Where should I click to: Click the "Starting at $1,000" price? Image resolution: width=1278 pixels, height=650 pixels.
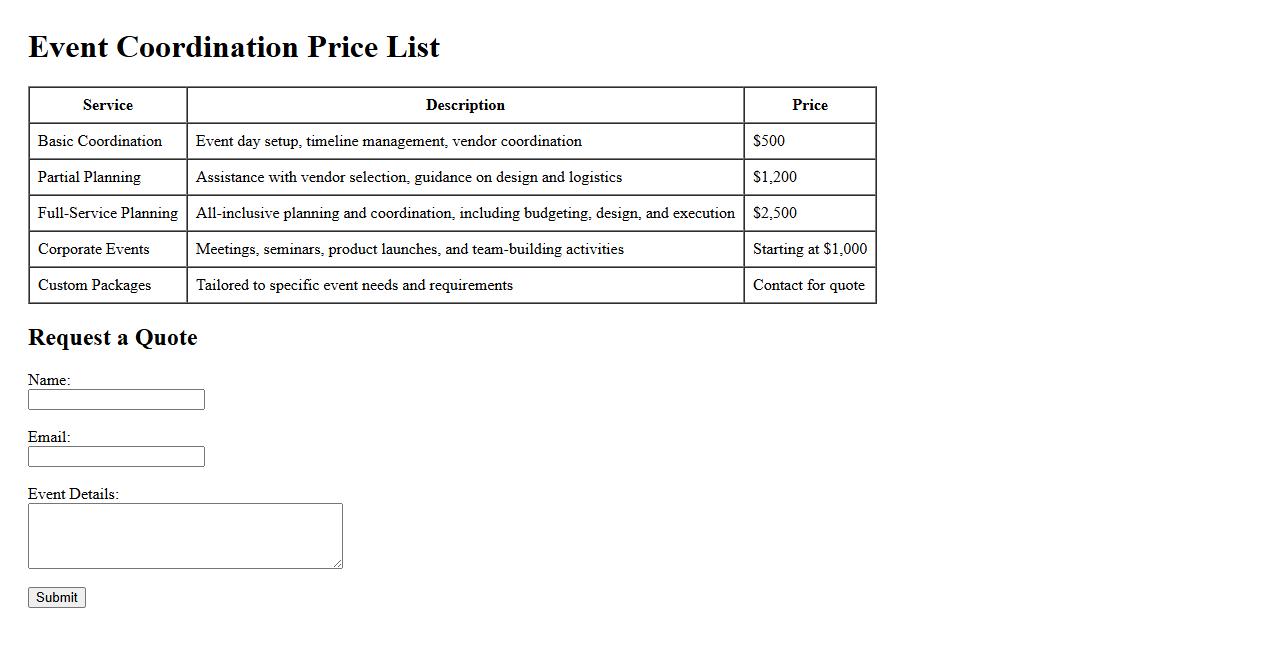click(810, 249)
